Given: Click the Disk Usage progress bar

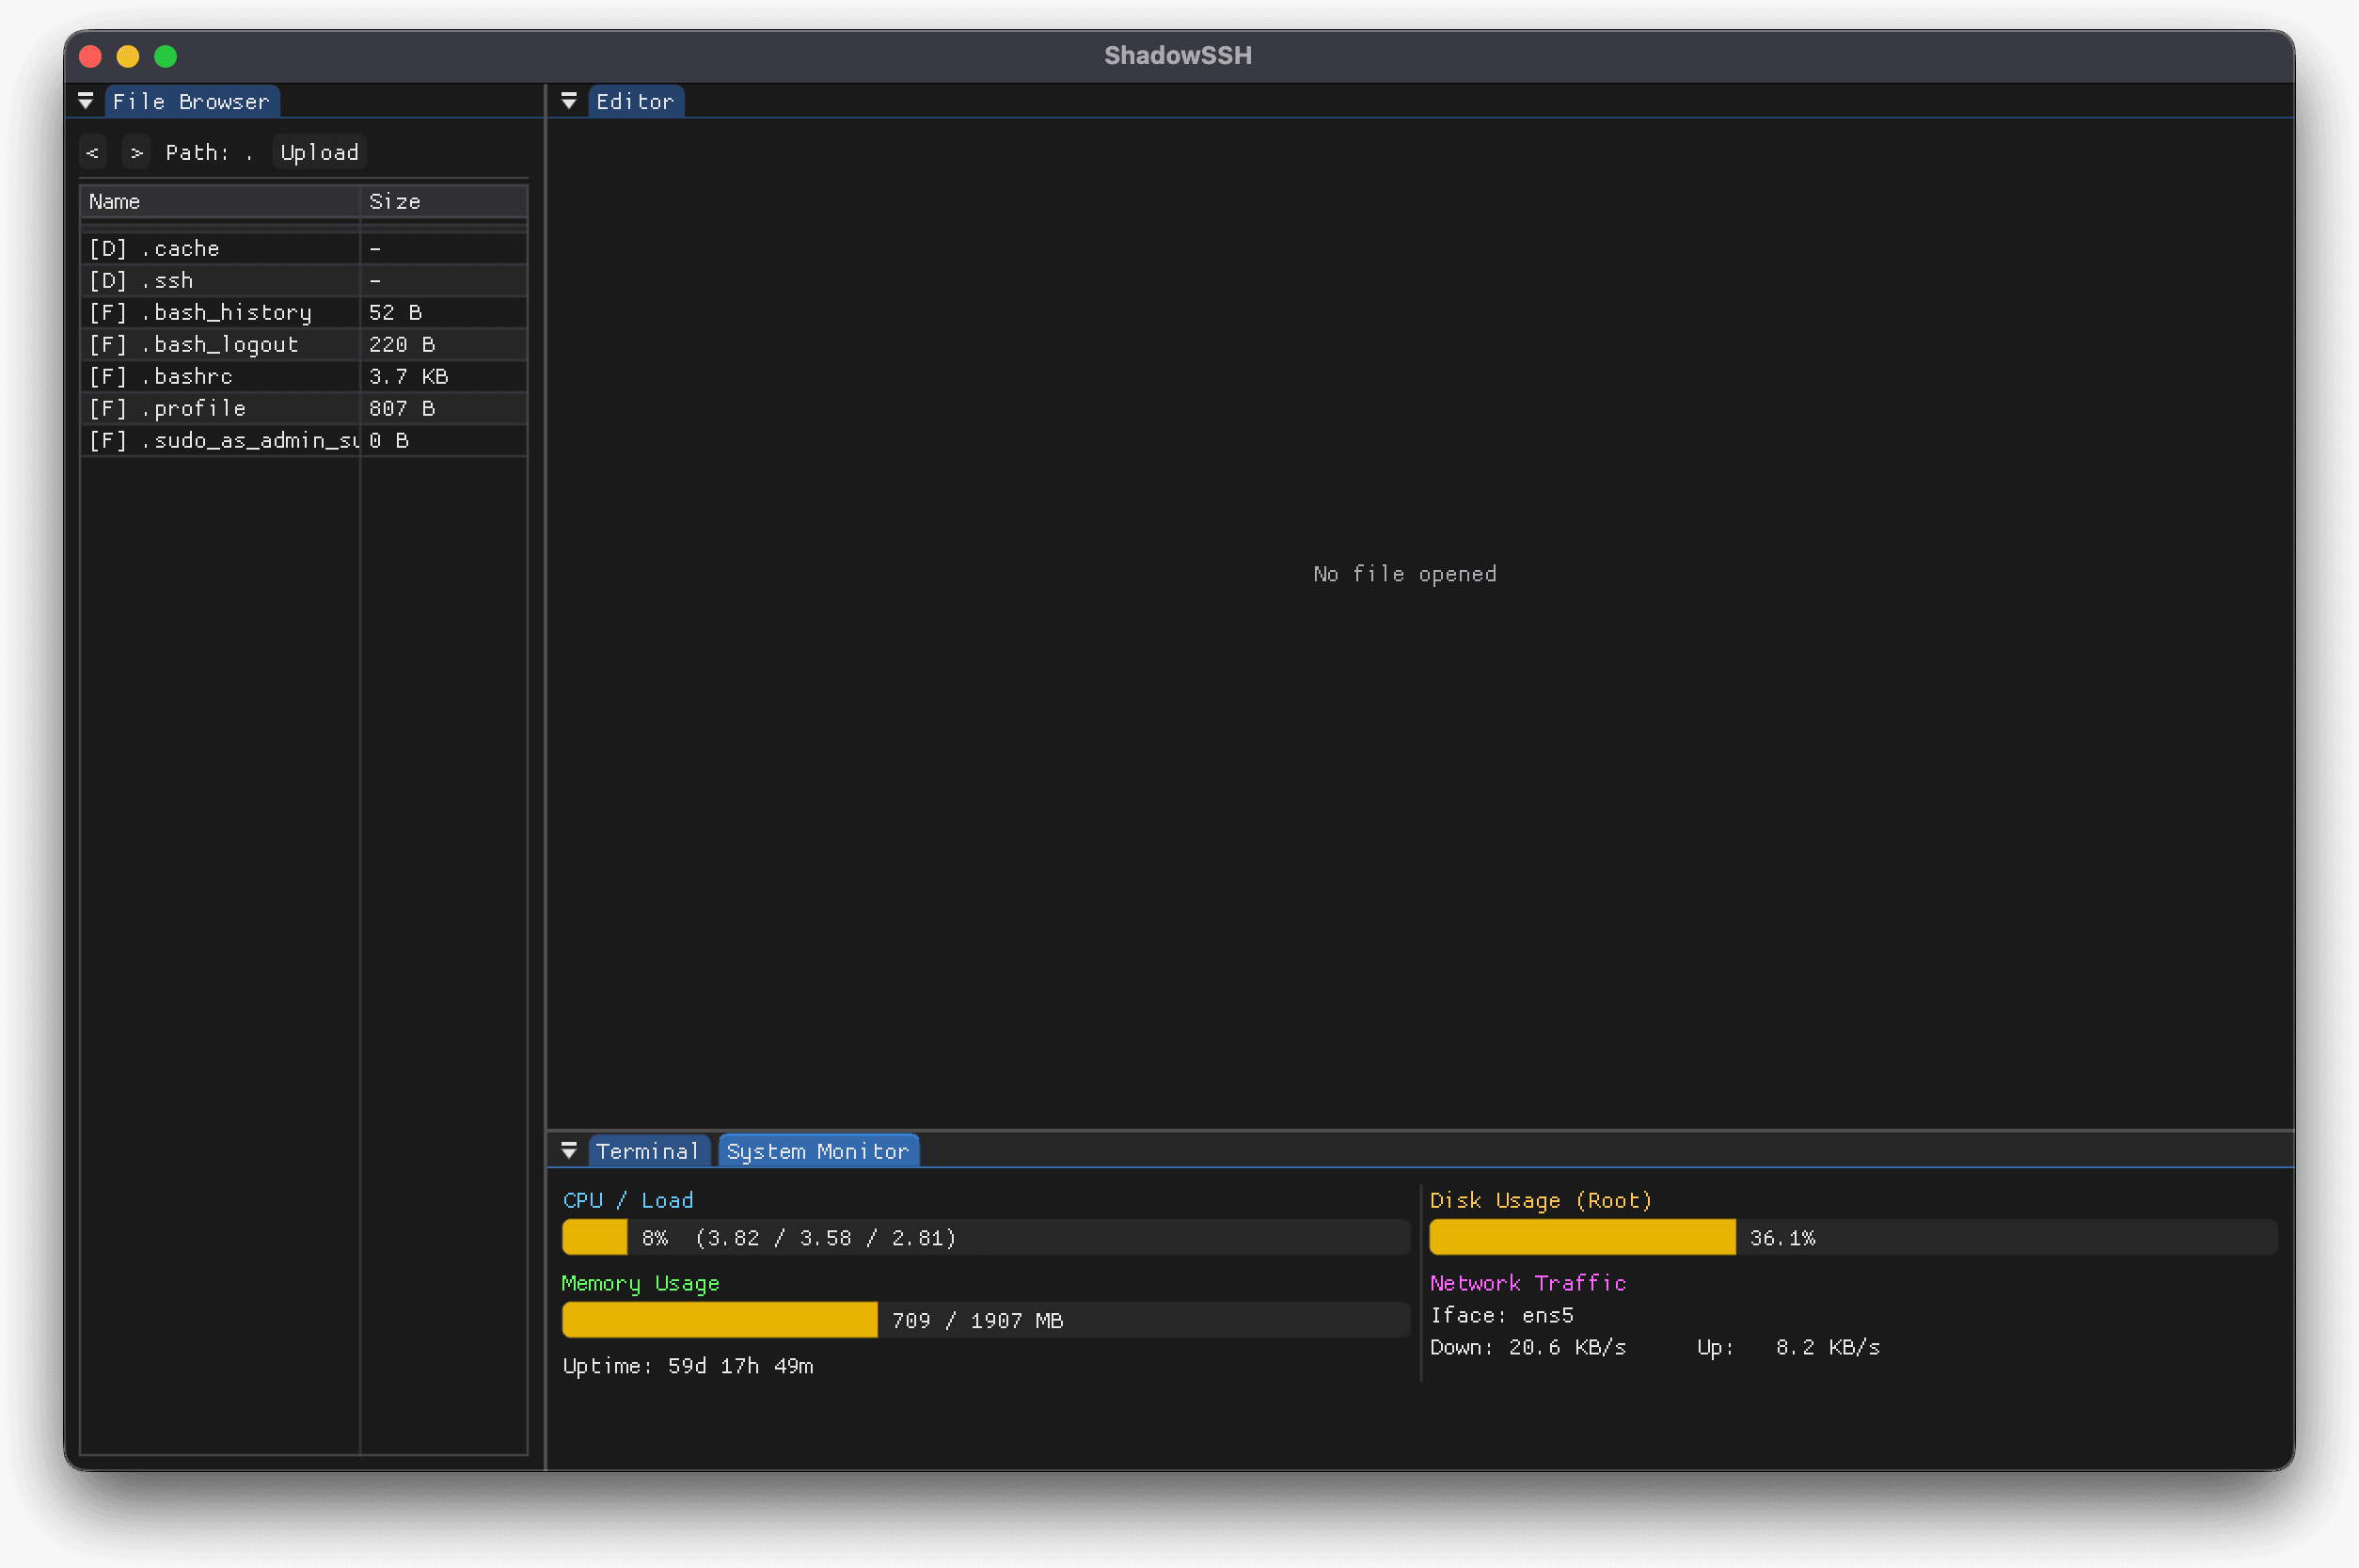Looking at the screenshot, I should tap(1853, 1237).
